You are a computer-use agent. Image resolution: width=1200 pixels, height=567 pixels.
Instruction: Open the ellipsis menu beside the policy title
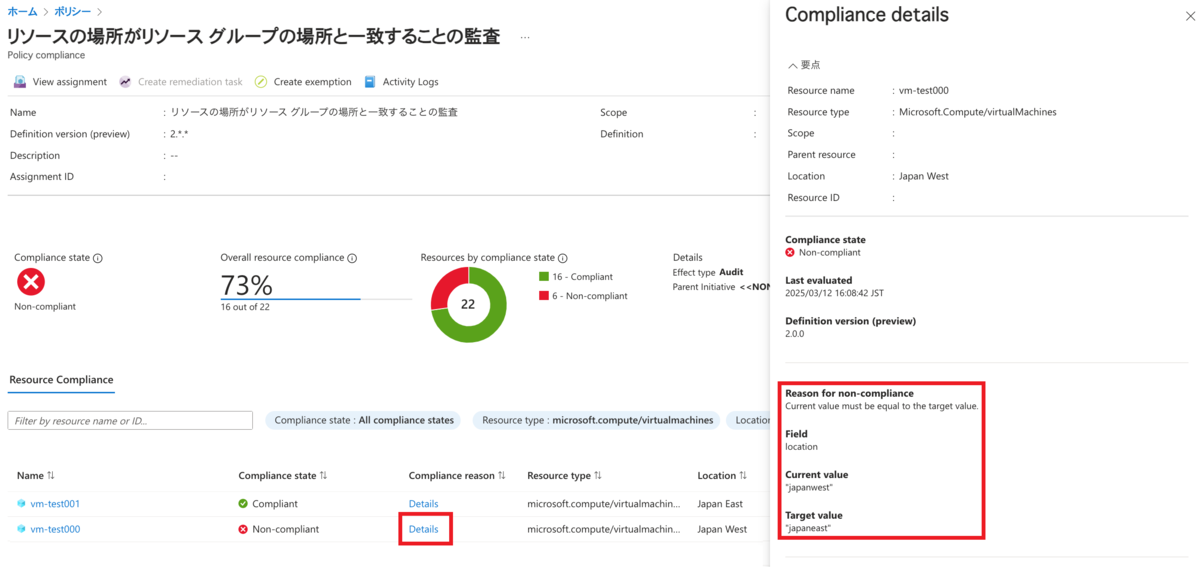pyautogui.click(x=525, y=37)
